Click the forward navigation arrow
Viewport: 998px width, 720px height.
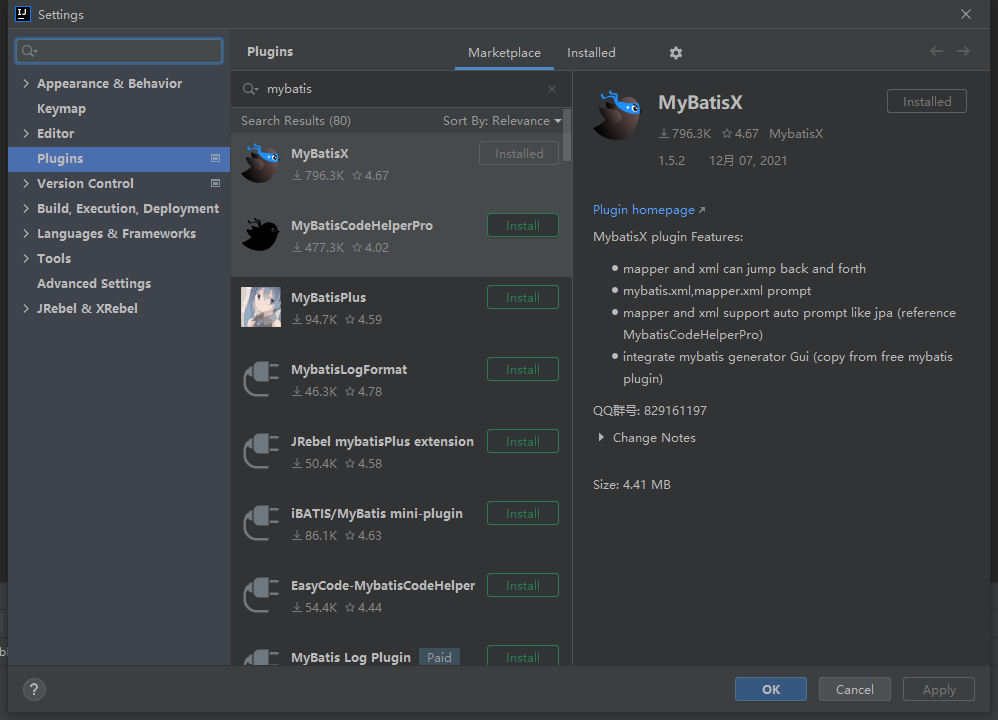964,51
